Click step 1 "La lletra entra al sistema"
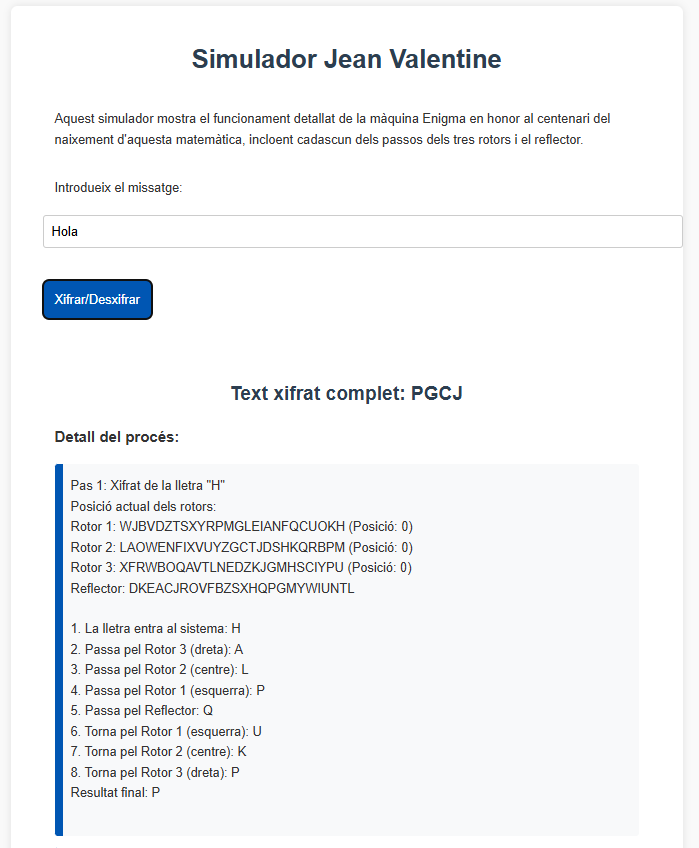This screenshot has height=848, width=699. pyautogui.click(x=155, y=629)
